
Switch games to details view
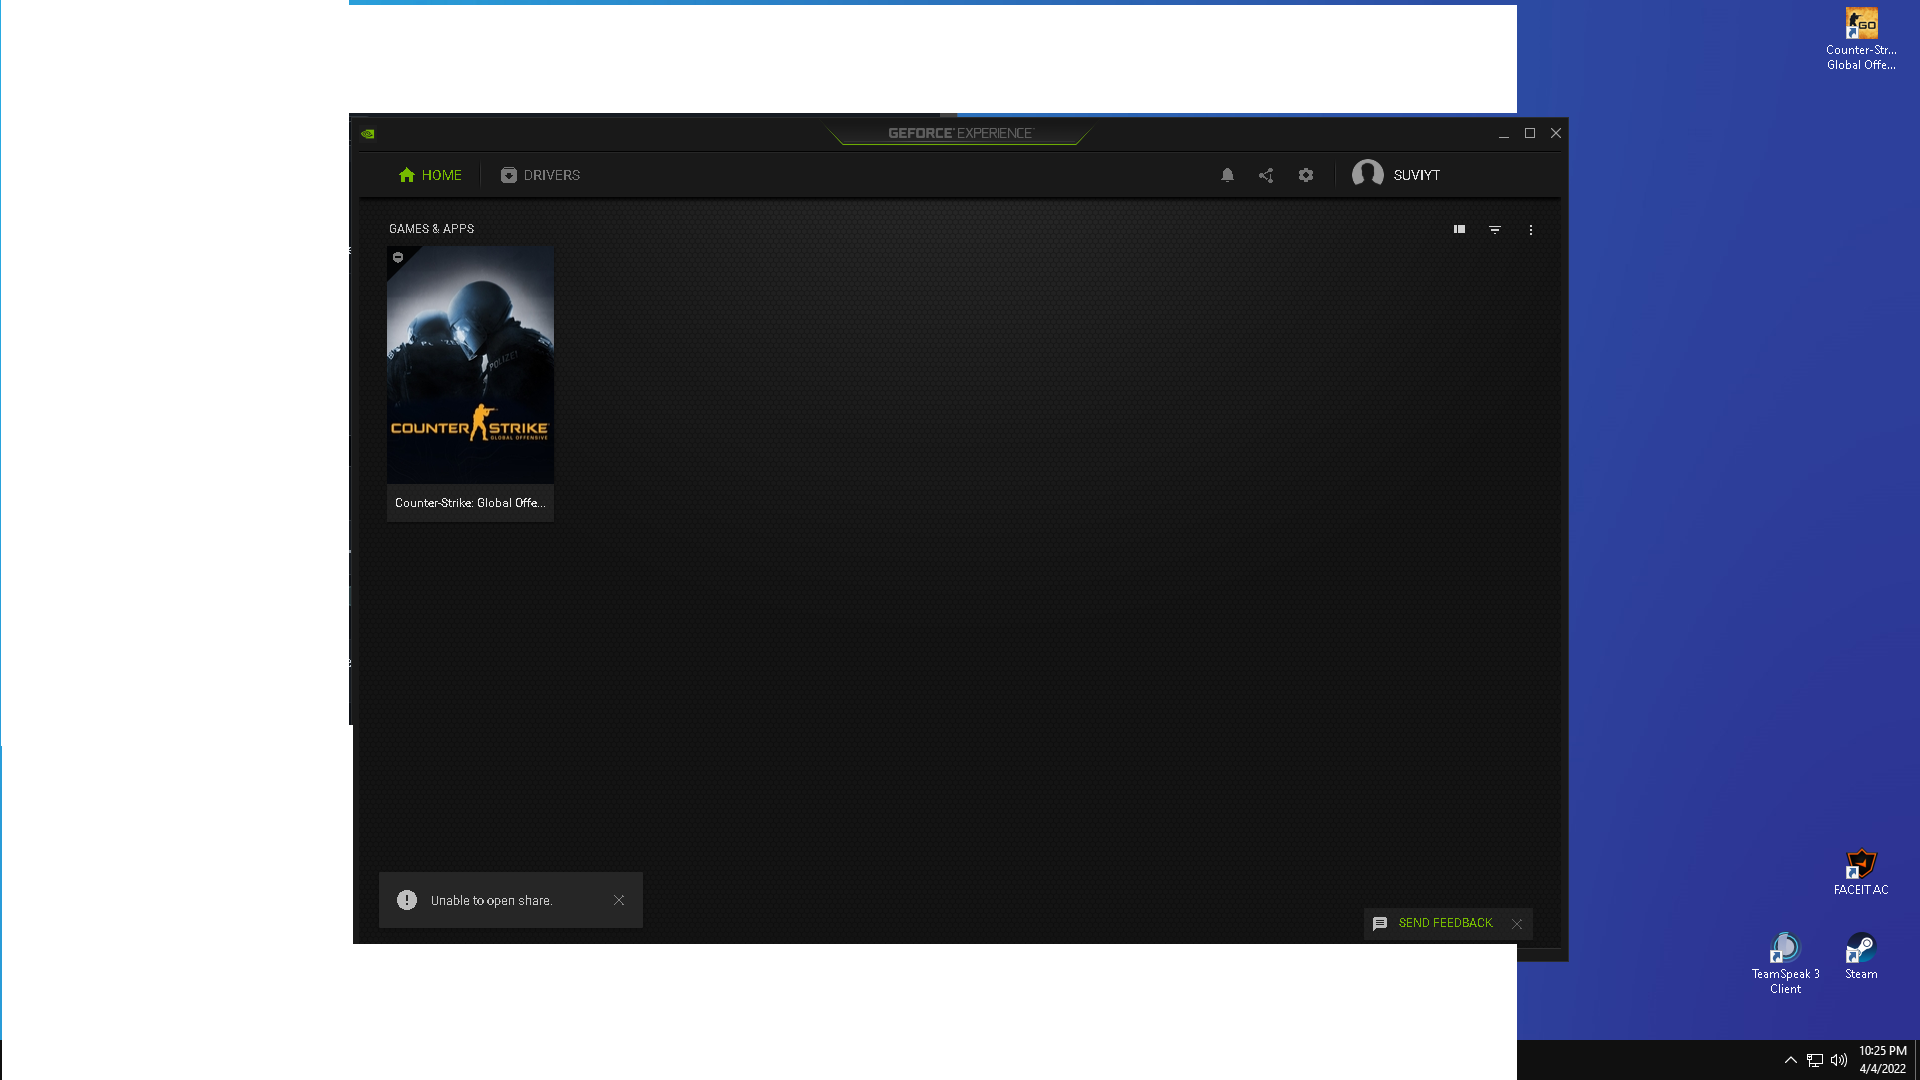1459,230
